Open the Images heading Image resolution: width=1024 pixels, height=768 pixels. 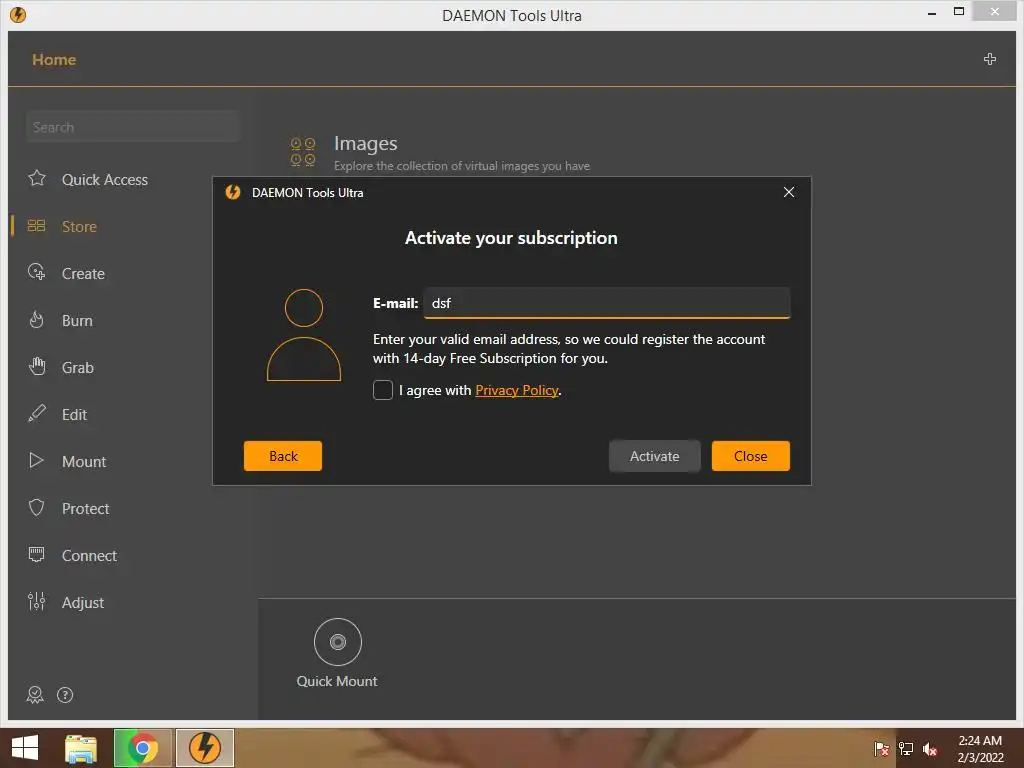tap(366, 144)
